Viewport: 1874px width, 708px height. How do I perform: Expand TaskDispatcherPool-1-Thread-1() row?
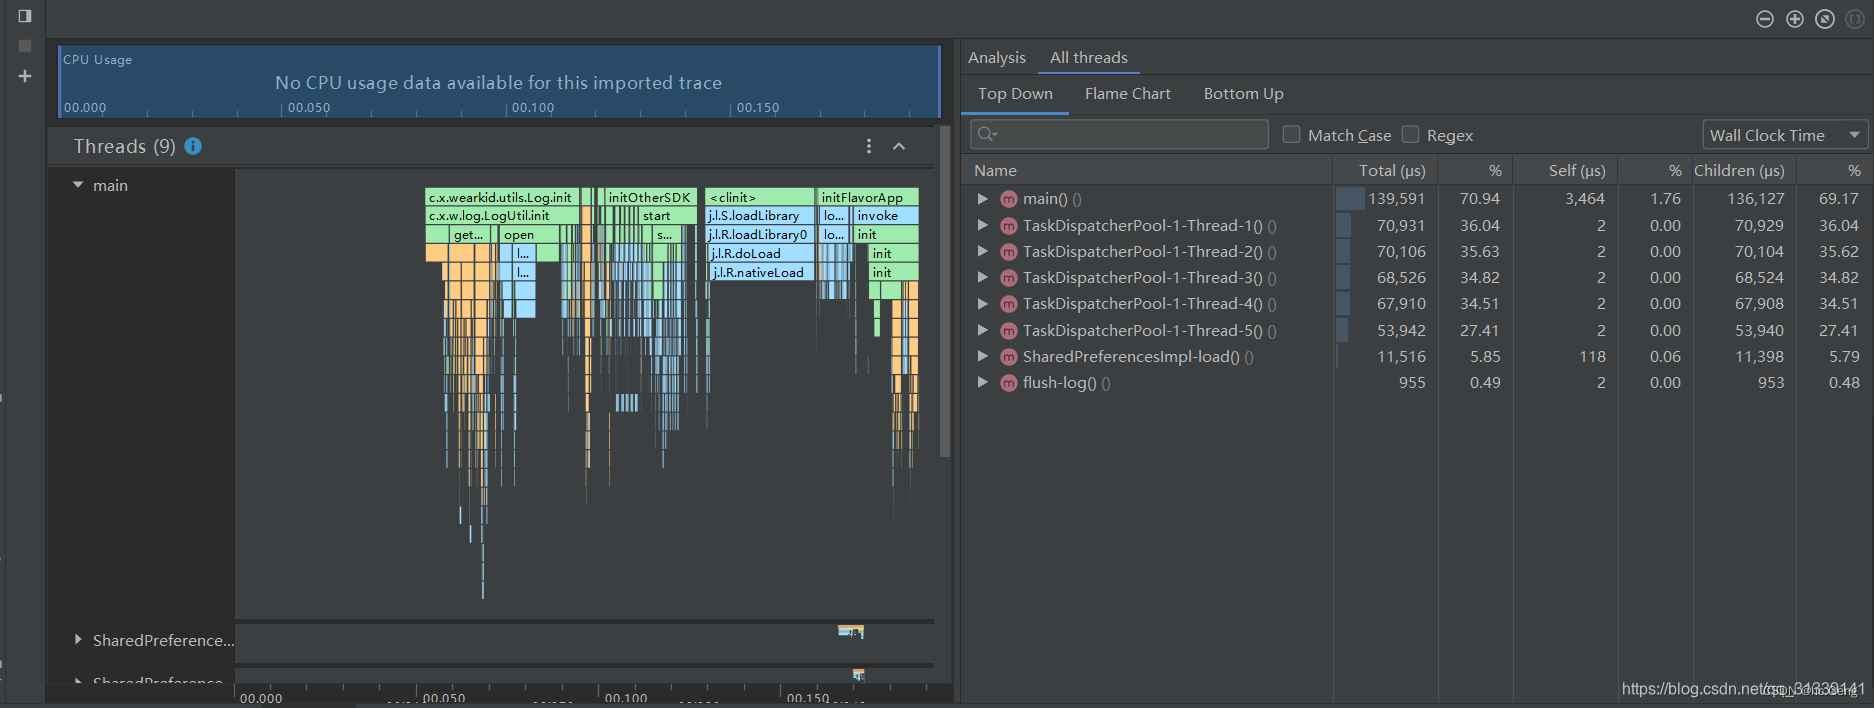click(982, 226)
